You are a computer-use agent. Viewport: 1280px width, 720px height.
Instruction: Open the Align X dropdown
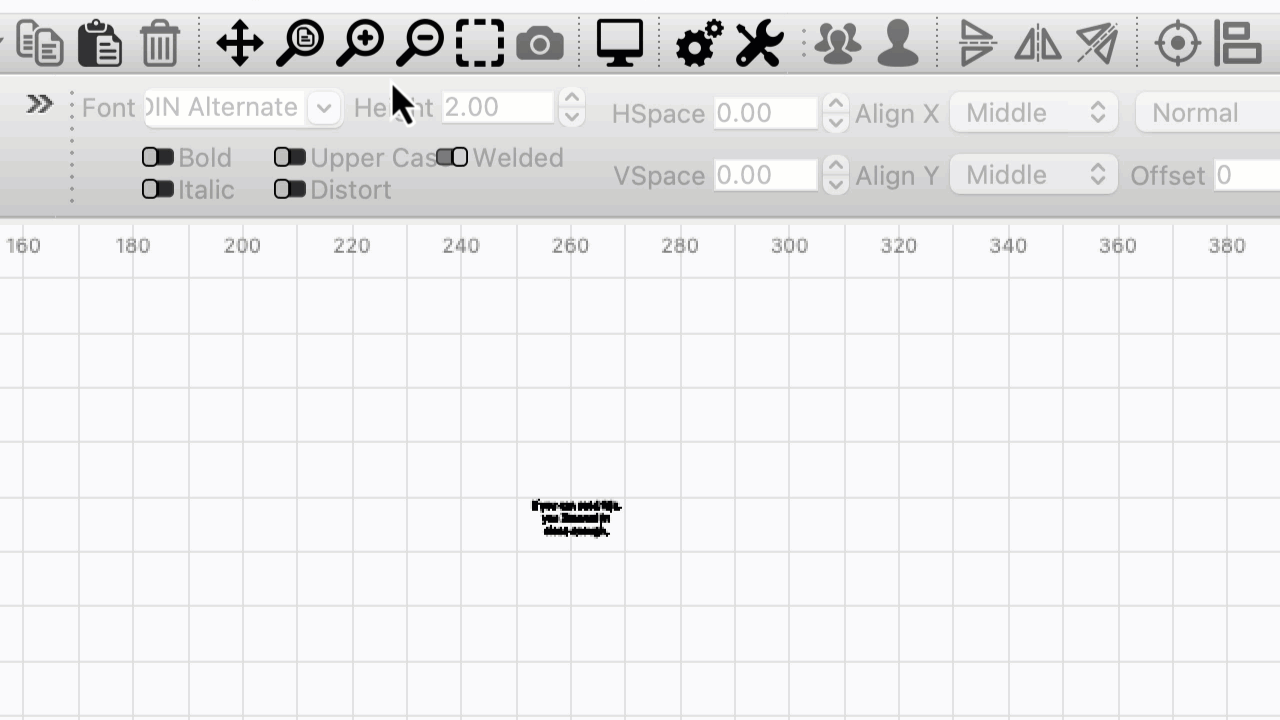[1034, 112]
